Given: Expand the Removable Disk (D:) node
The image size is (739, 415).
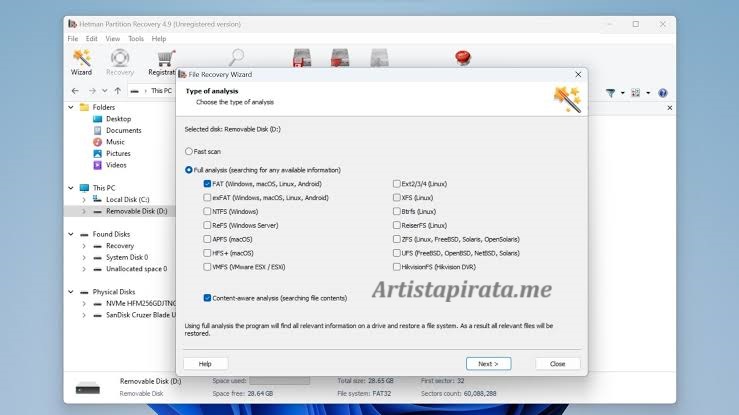Looking at the screenshot, I should click(84, 212).
